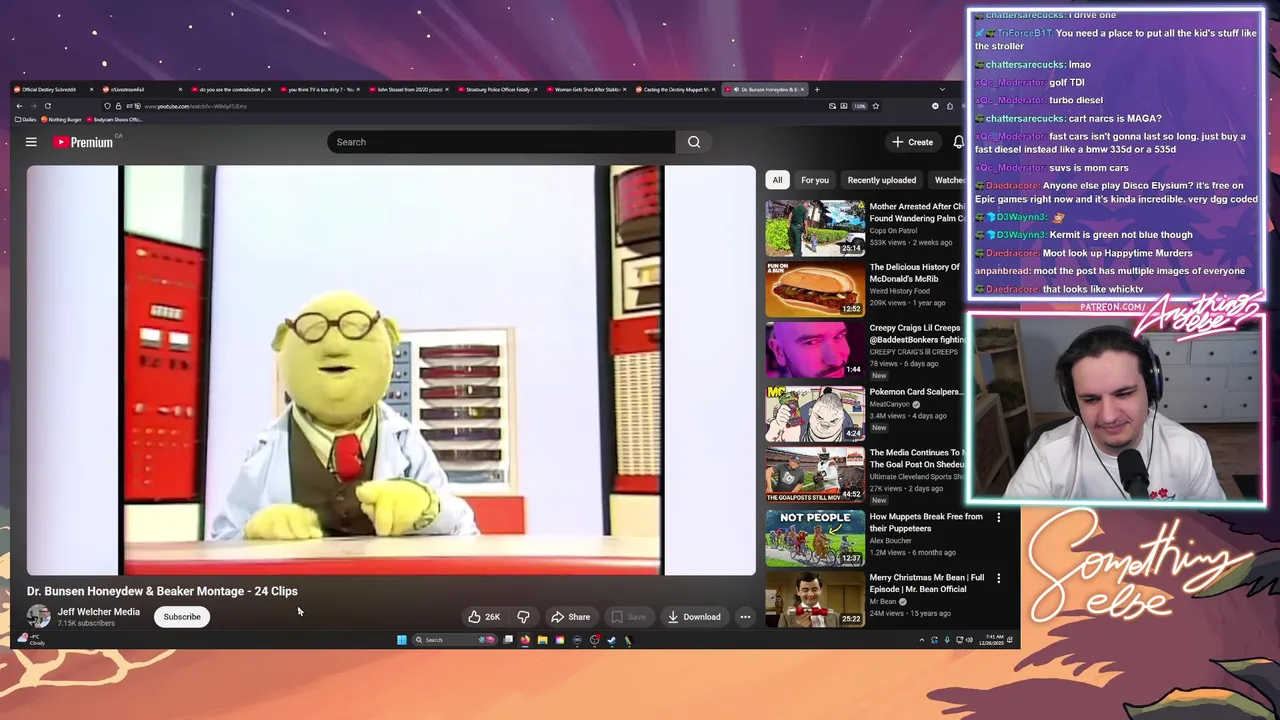Dislike the video with thumbs down

523,617
